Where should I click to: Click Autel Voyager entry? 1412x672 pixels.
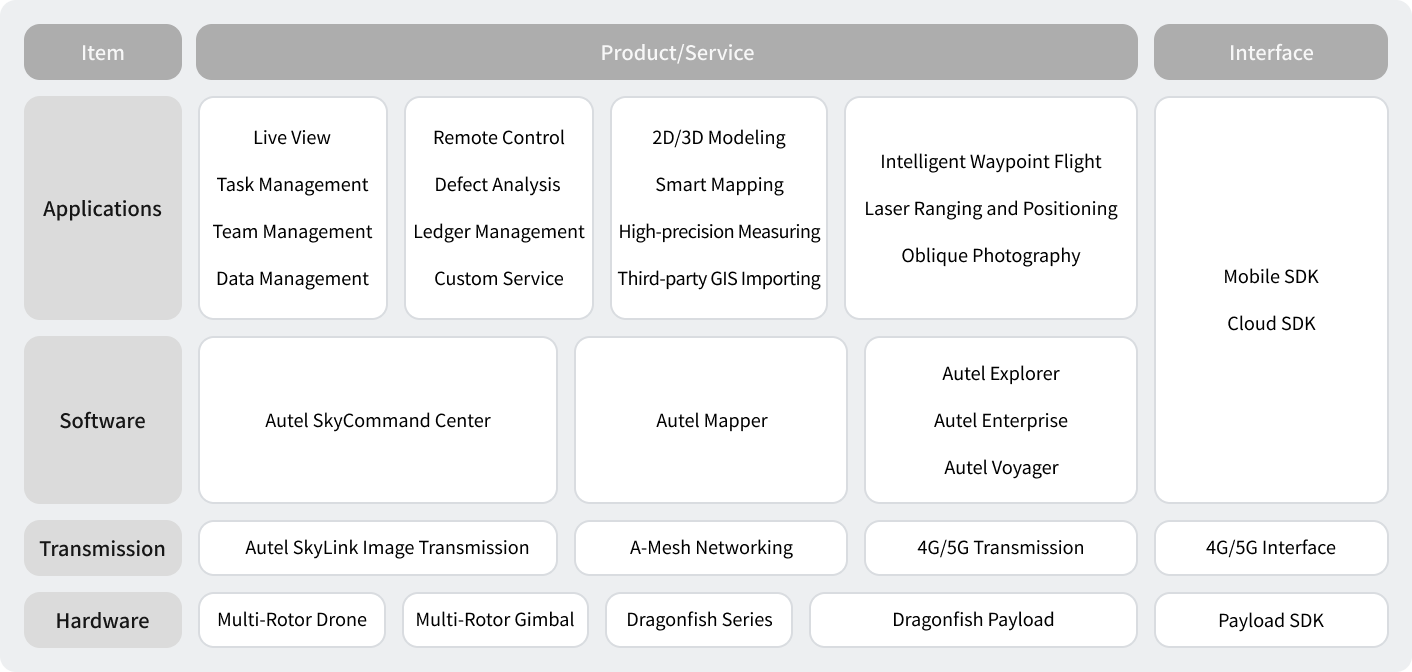pyautogui.click(x=1000, y=467)
